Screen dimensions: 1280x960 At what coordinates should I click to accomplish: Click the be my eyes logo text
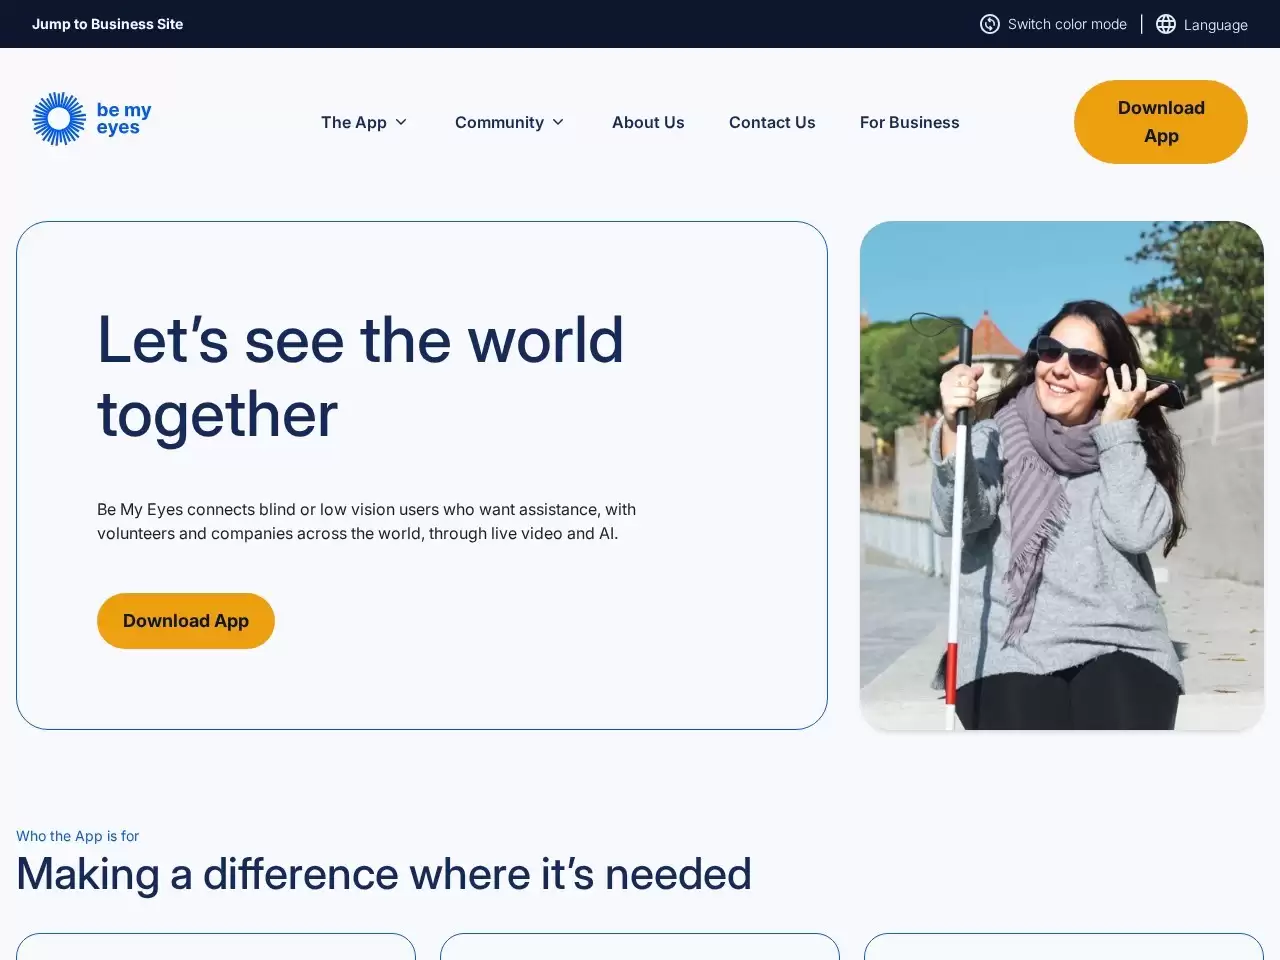pyautogui.click(x=124, y=119)
